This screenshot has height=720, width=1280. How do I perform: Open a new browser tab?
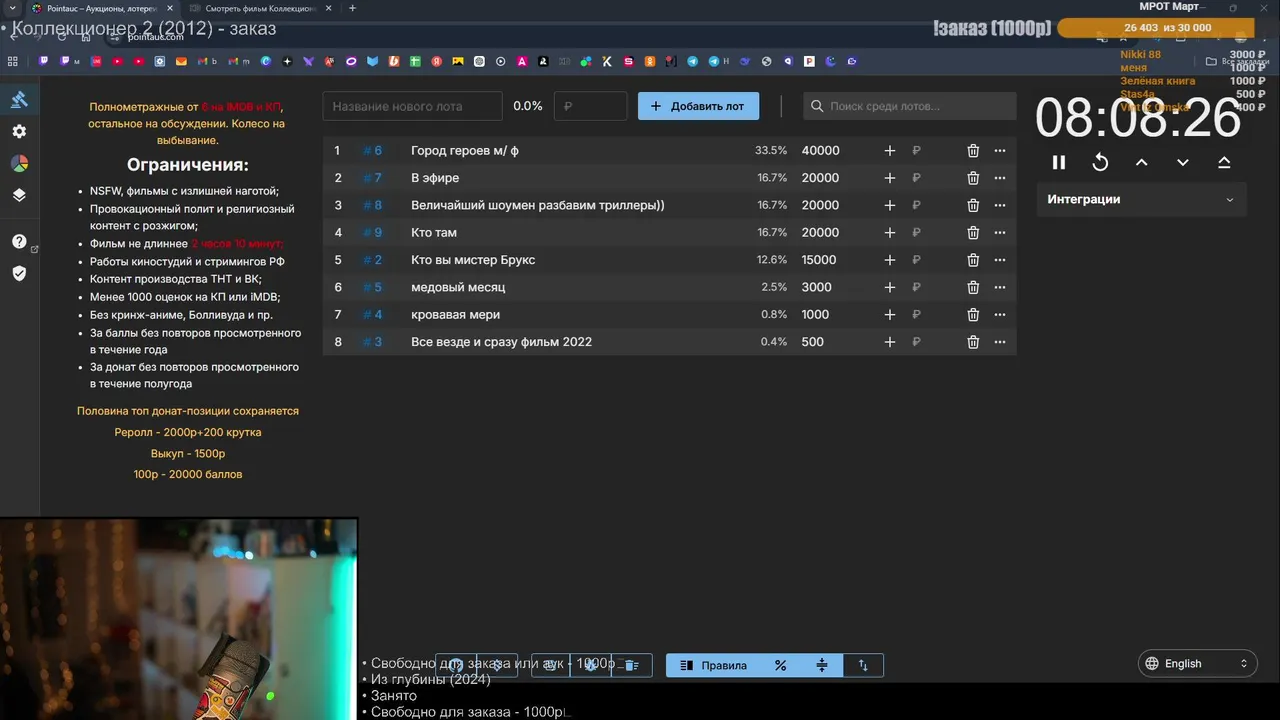pos(352,8)
